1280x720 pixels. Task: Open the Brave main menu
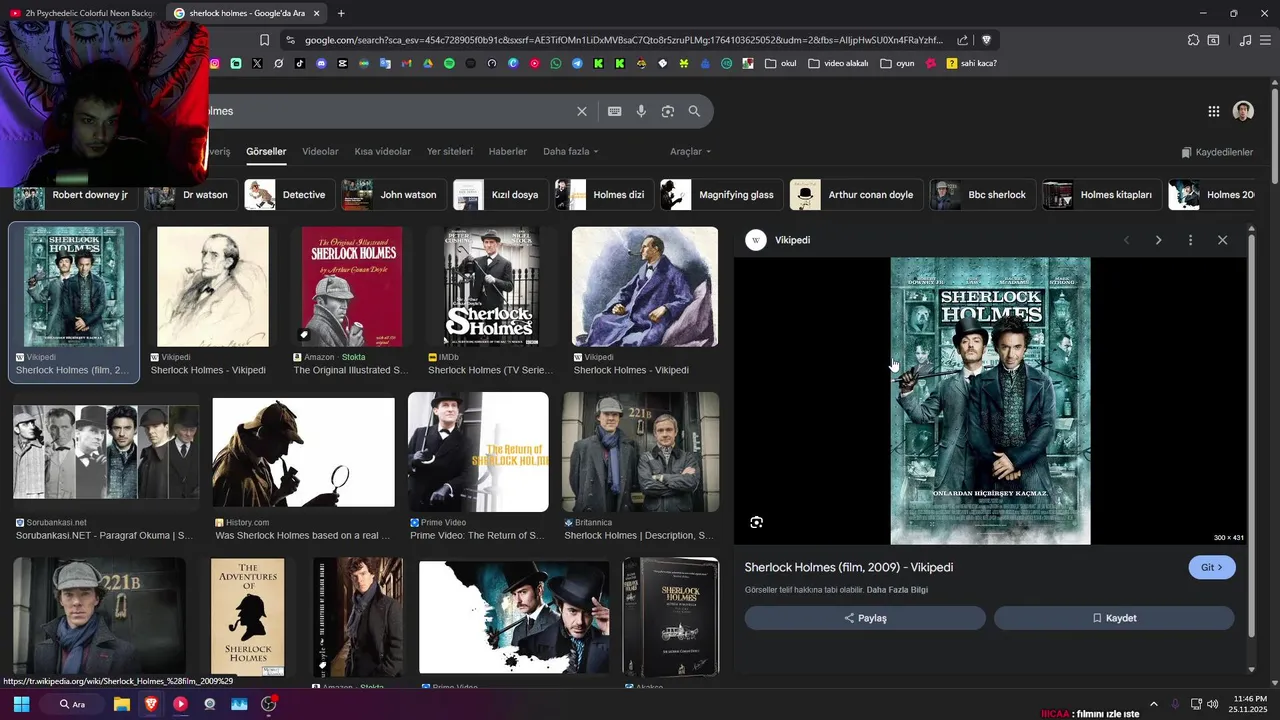1266,40
